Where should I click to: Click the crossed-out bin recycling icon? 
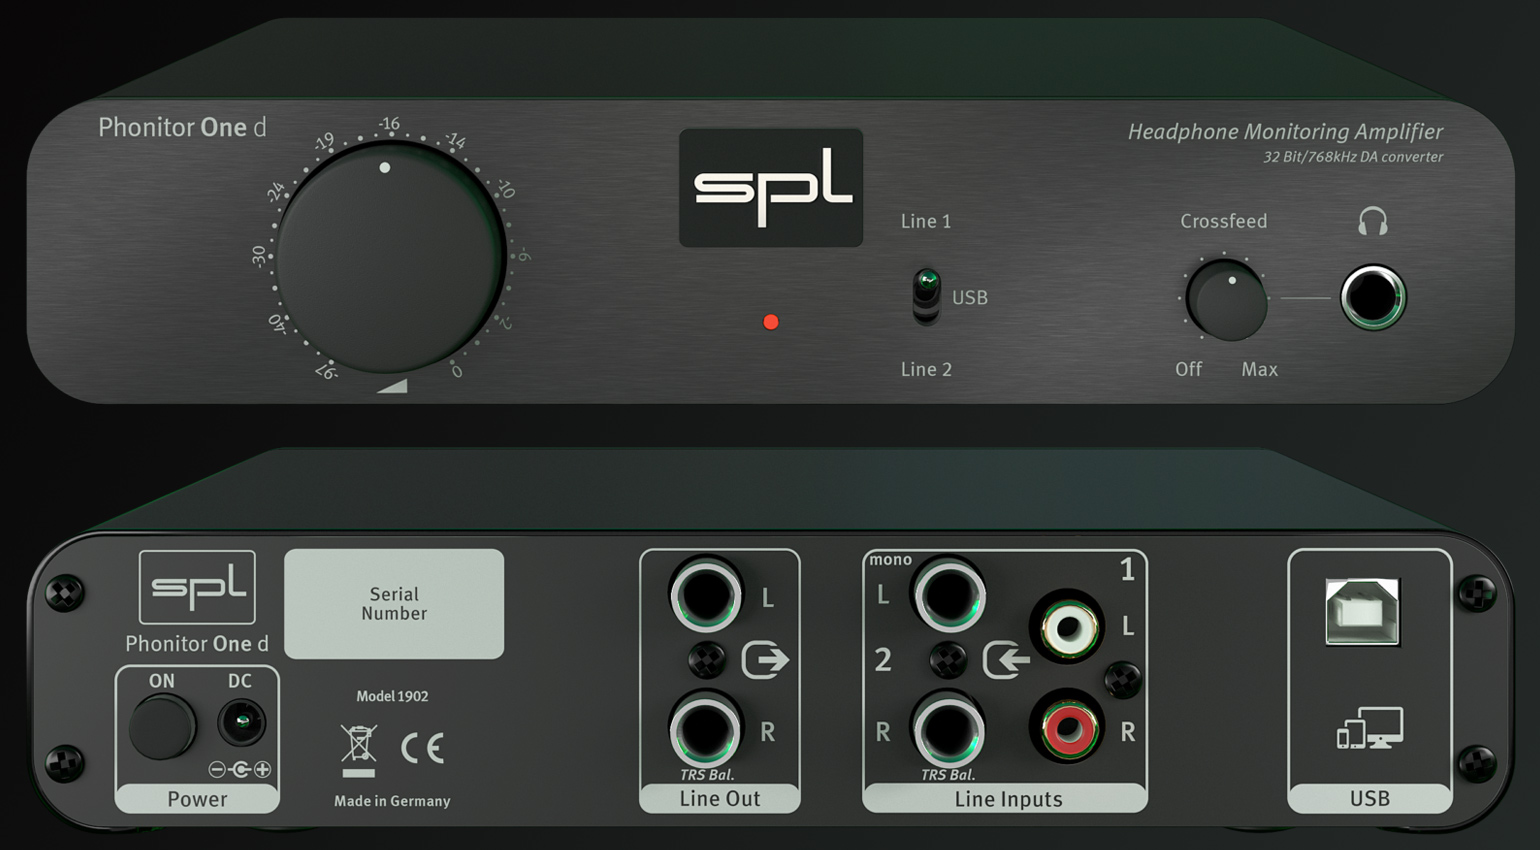click(358, 750)
